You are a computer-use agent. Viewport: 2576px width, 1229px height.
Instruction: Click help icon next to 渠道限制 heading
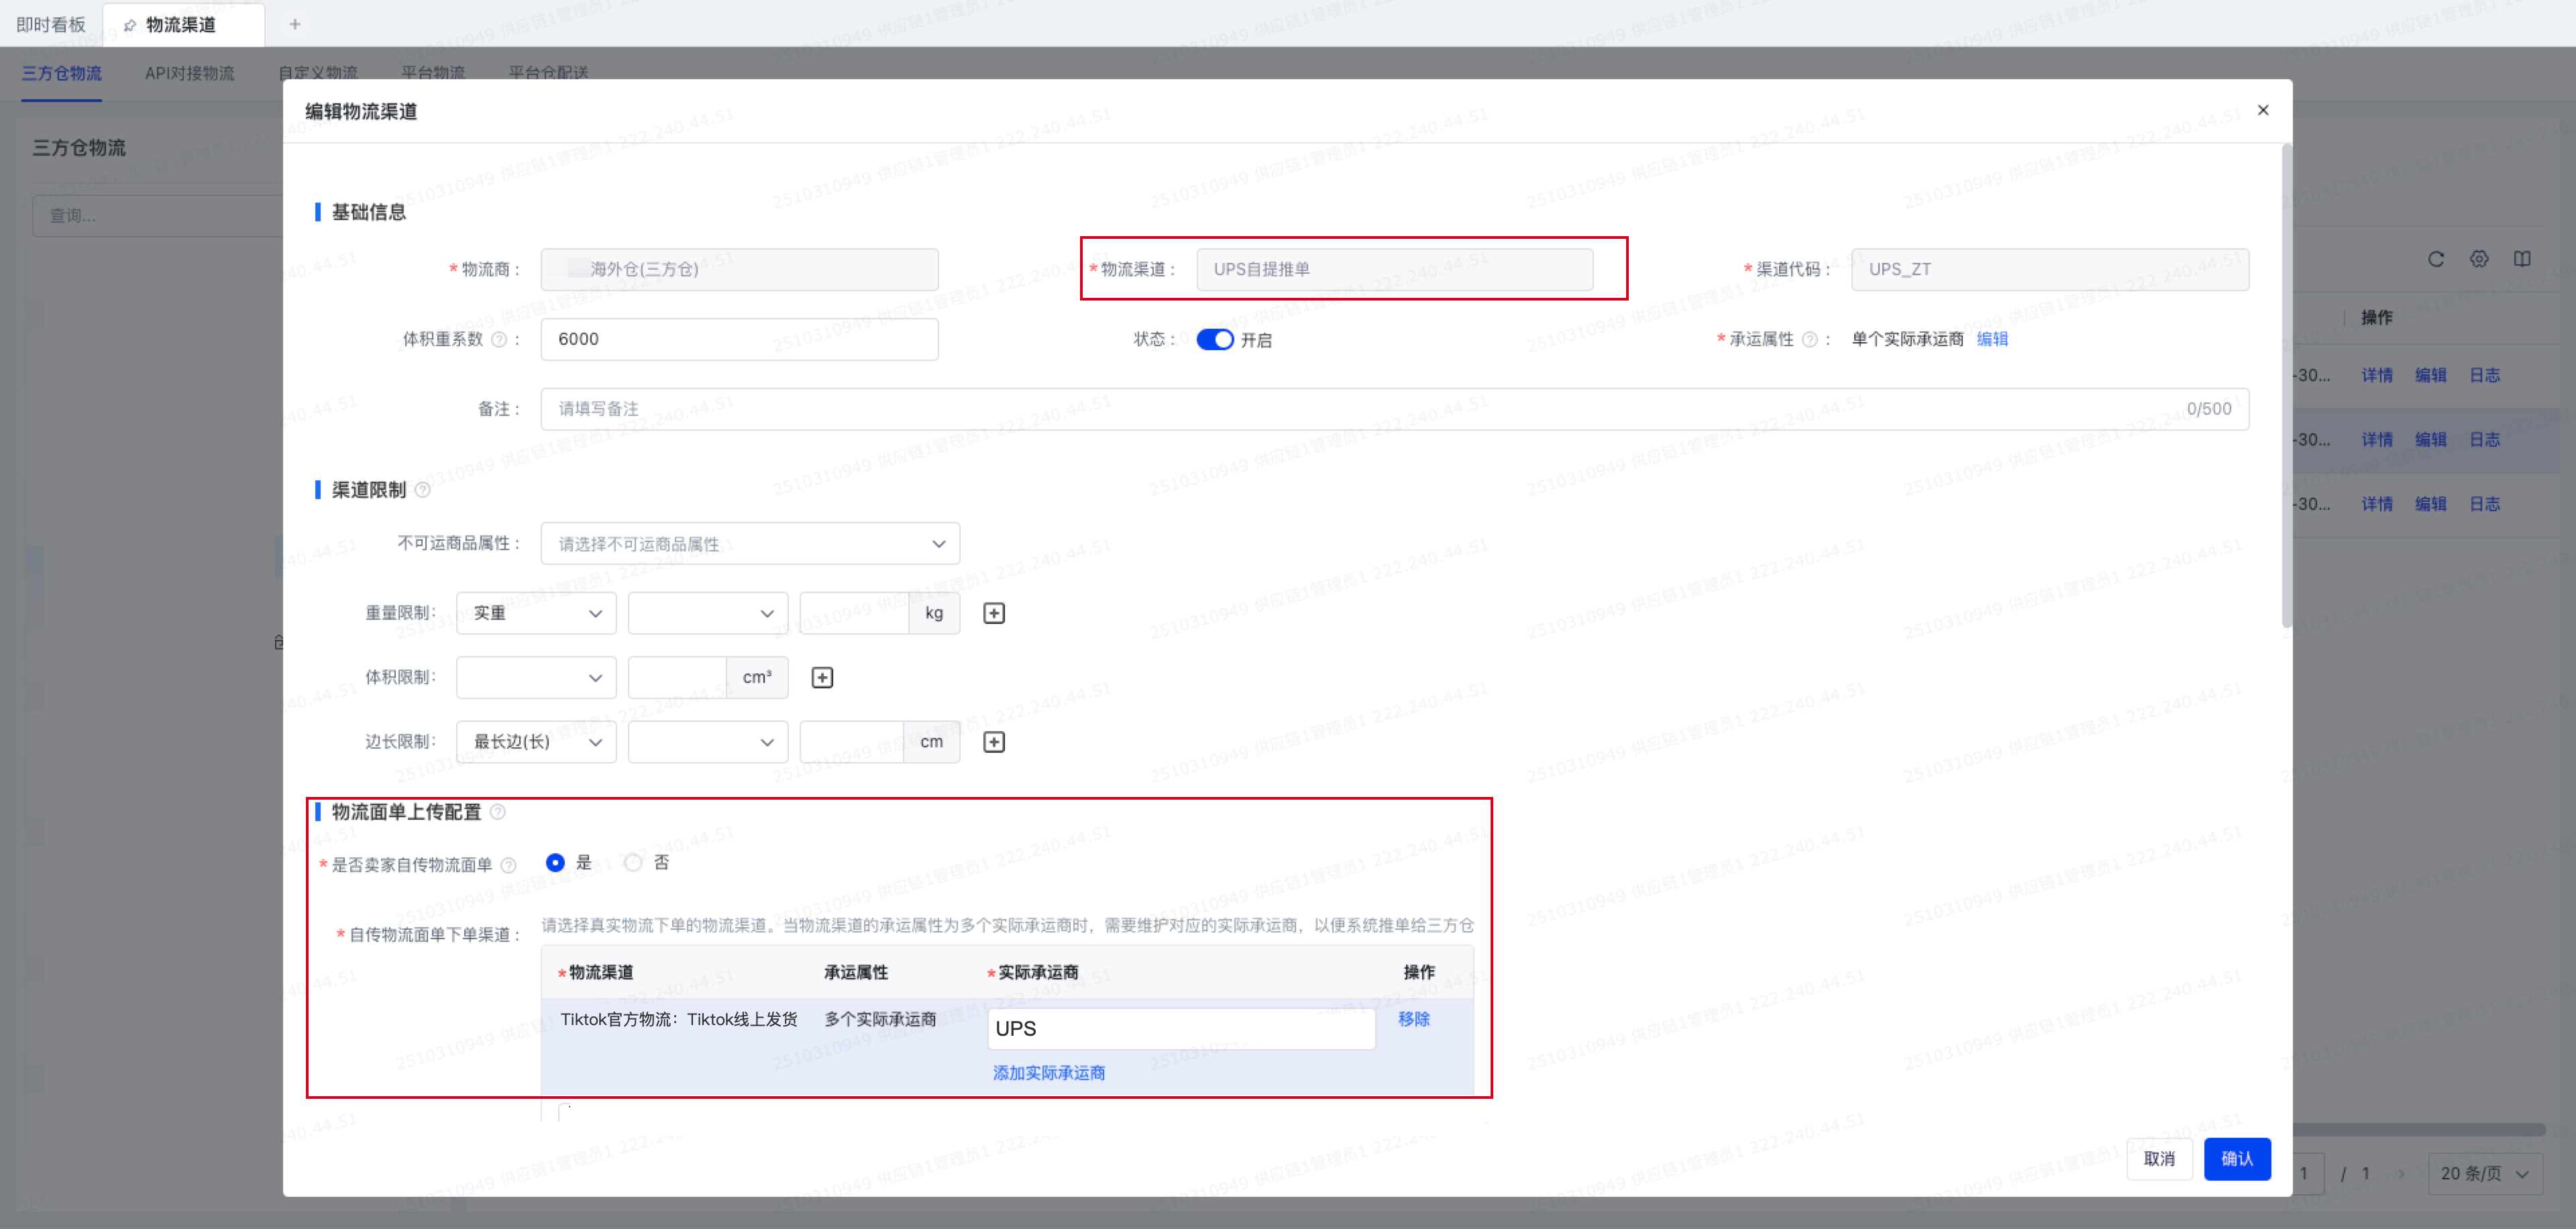[422, 490]
